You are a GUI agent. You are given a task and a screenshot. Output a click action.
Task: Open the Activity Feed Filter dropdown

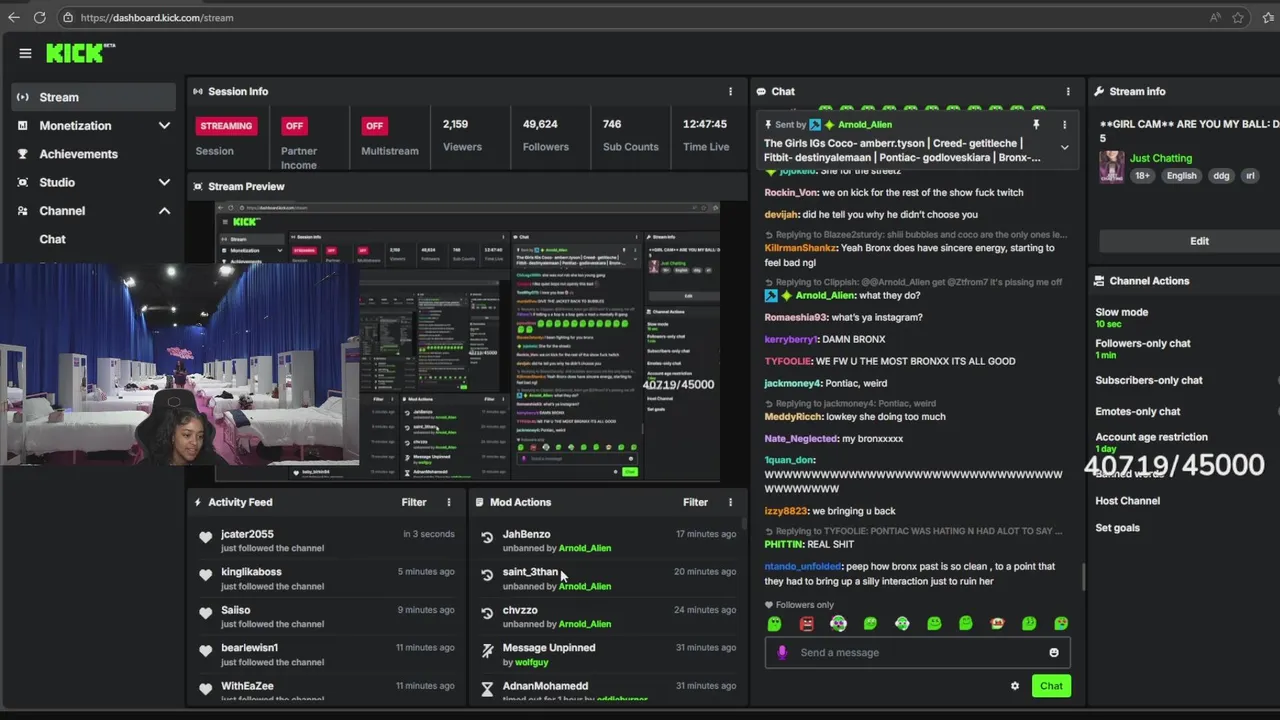(414, 502)
